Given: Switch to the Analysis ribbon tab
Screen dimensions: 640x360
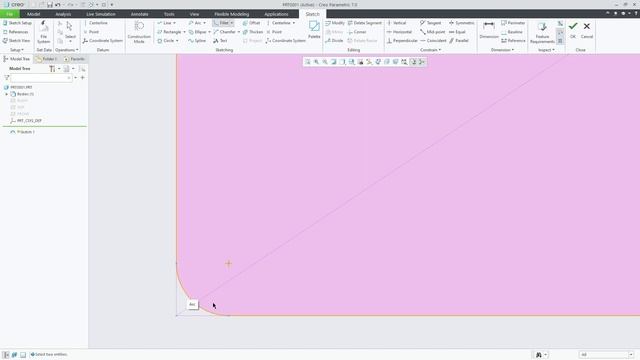Looking at the screenshot, I should 63,14.
